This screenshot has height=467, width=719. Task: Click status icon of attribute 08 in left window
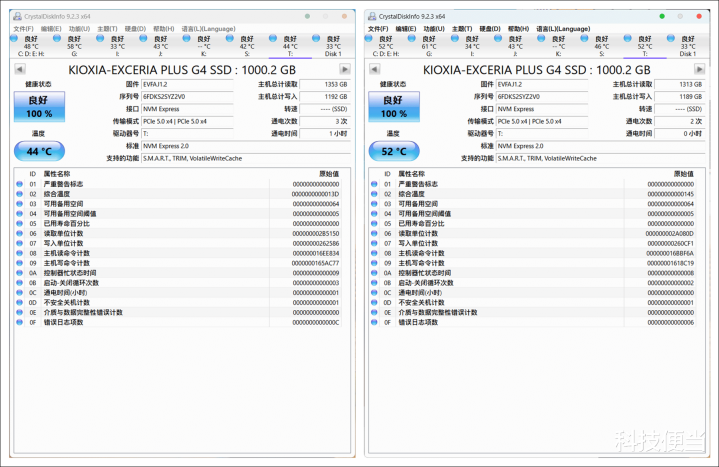point(19,253)
